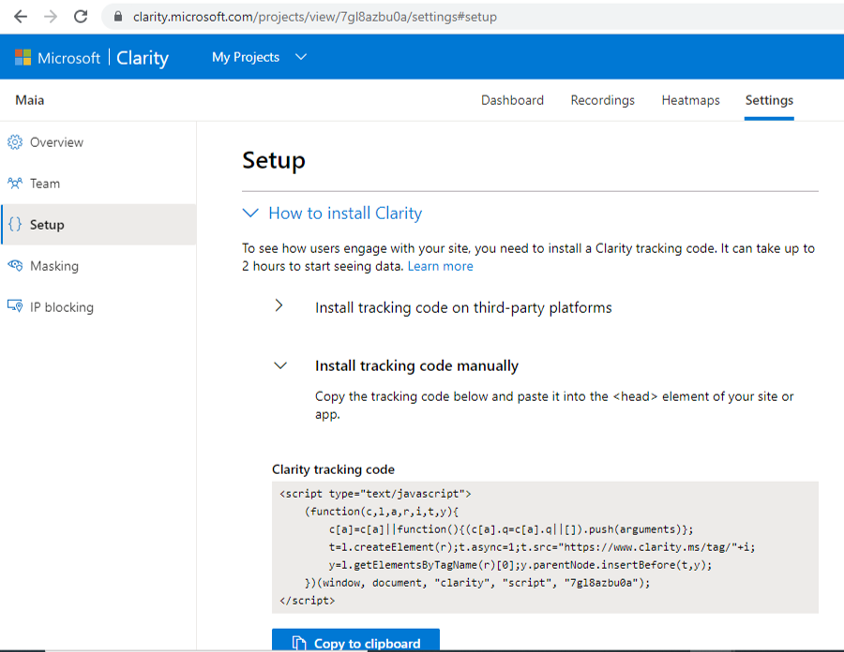
Task: Switch to the Dashboard tab
Action: [x=512, y=100]
